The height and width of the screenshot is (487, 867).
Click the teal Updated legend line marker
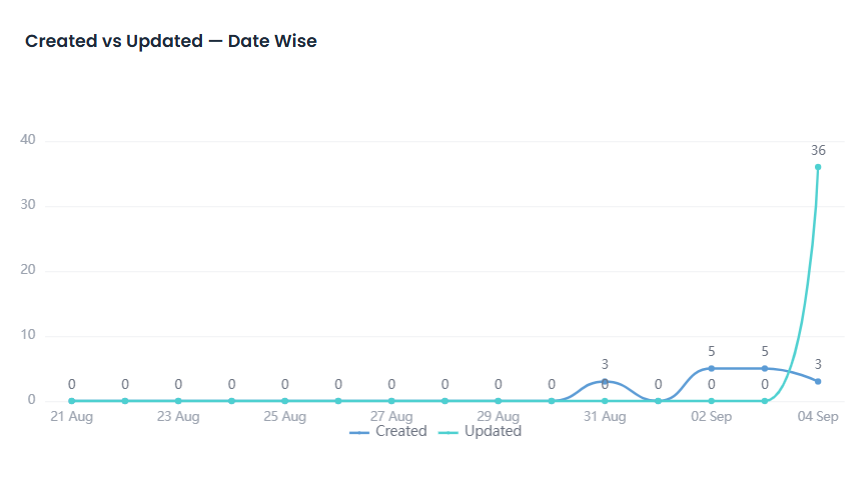click(448, 433)
